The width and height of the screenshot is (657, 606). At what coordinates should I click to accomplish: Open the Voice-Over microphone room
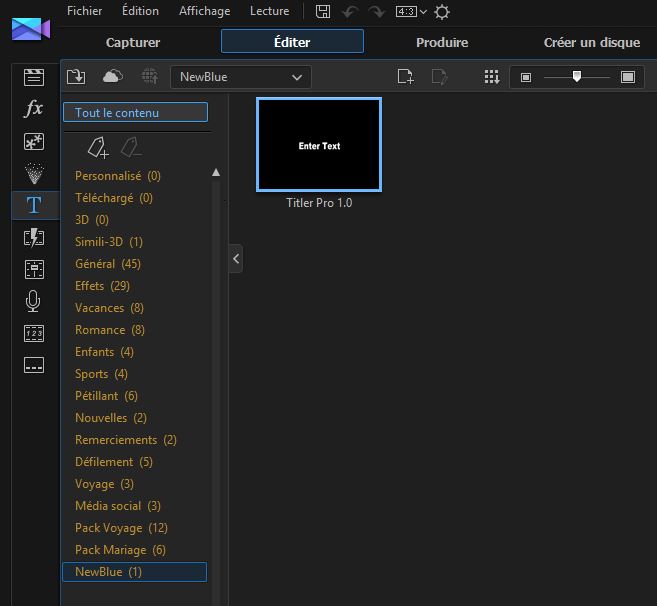coord(33,301)
